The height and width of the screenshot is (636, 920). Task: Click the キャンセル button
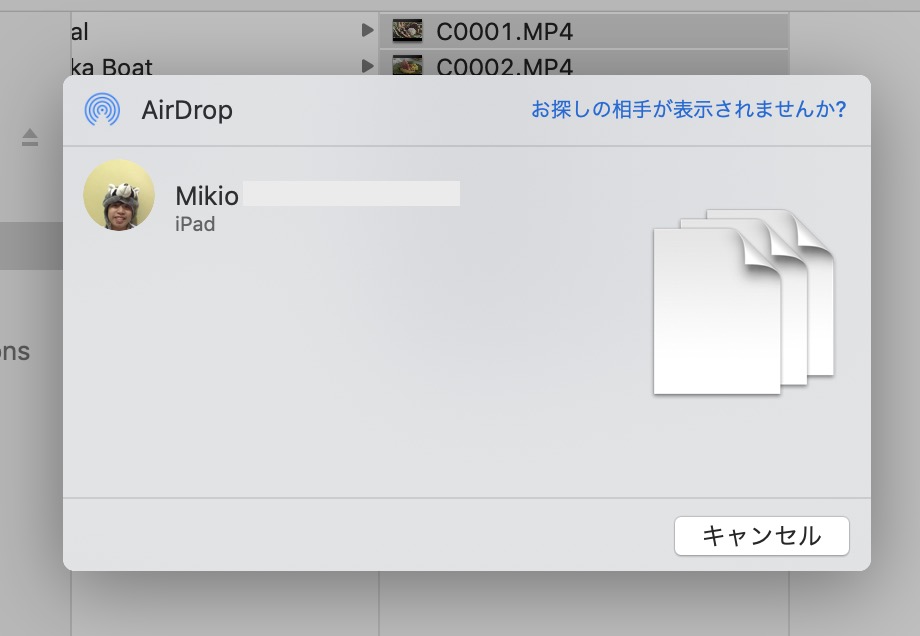click(x=762, y=536)
